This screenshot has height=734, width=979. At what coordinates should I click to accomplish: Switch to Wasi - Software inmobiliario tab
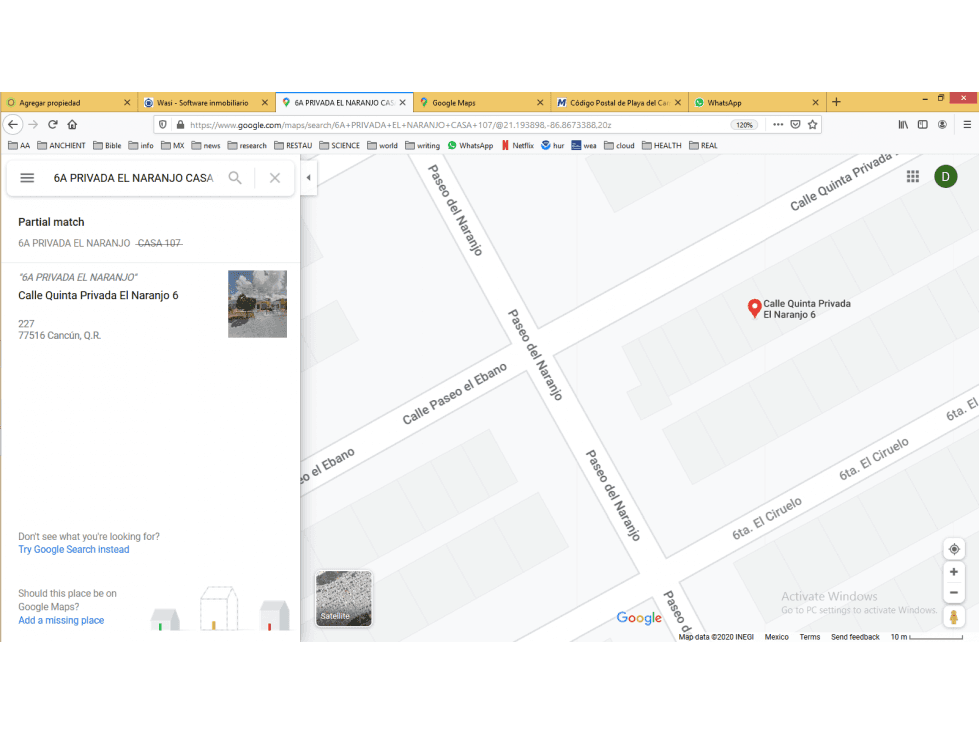(x=206, y=102)
